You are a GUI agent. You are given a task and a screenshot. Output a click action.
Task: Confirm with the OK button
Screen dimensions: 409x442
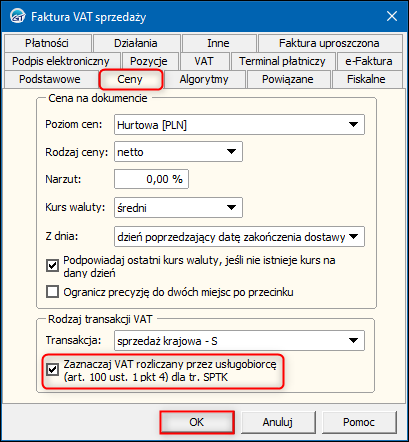point(197,422)
